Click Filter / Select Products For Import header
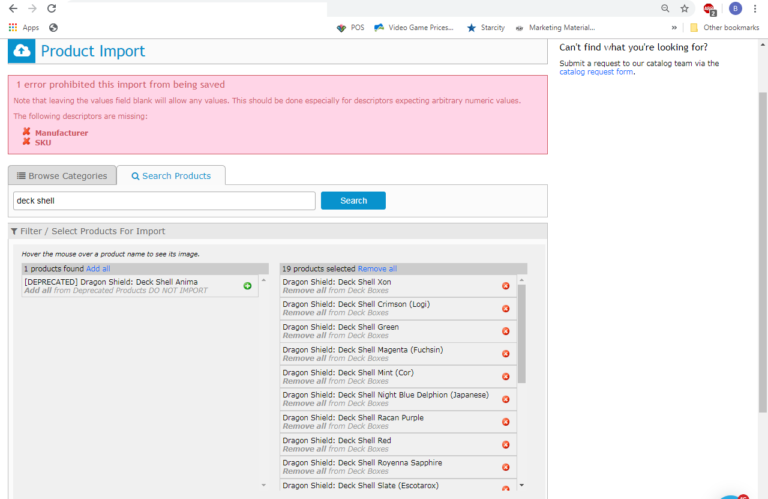 (278, 231)
